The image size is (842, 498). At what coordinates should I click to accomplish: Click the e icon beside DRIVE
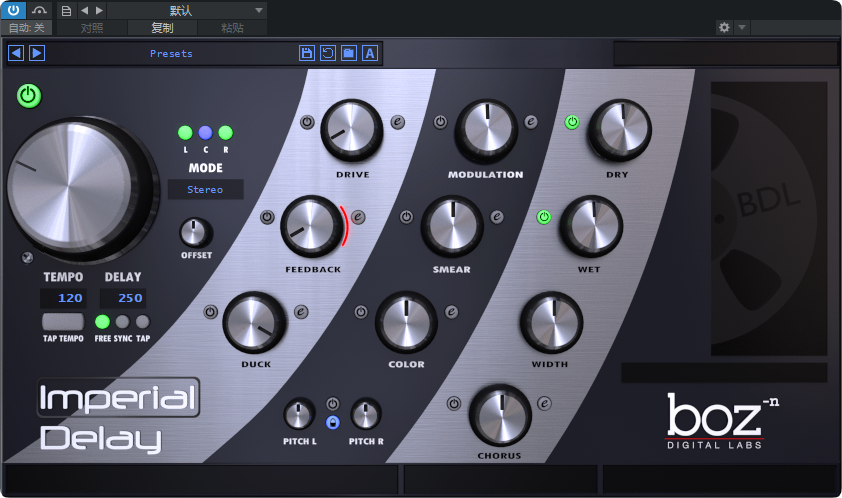tap(397, 122)
